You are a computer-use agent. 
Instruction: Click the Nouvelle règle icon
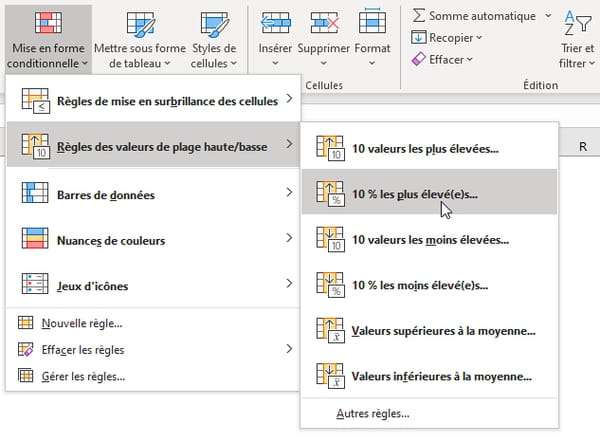click(26, 323)
